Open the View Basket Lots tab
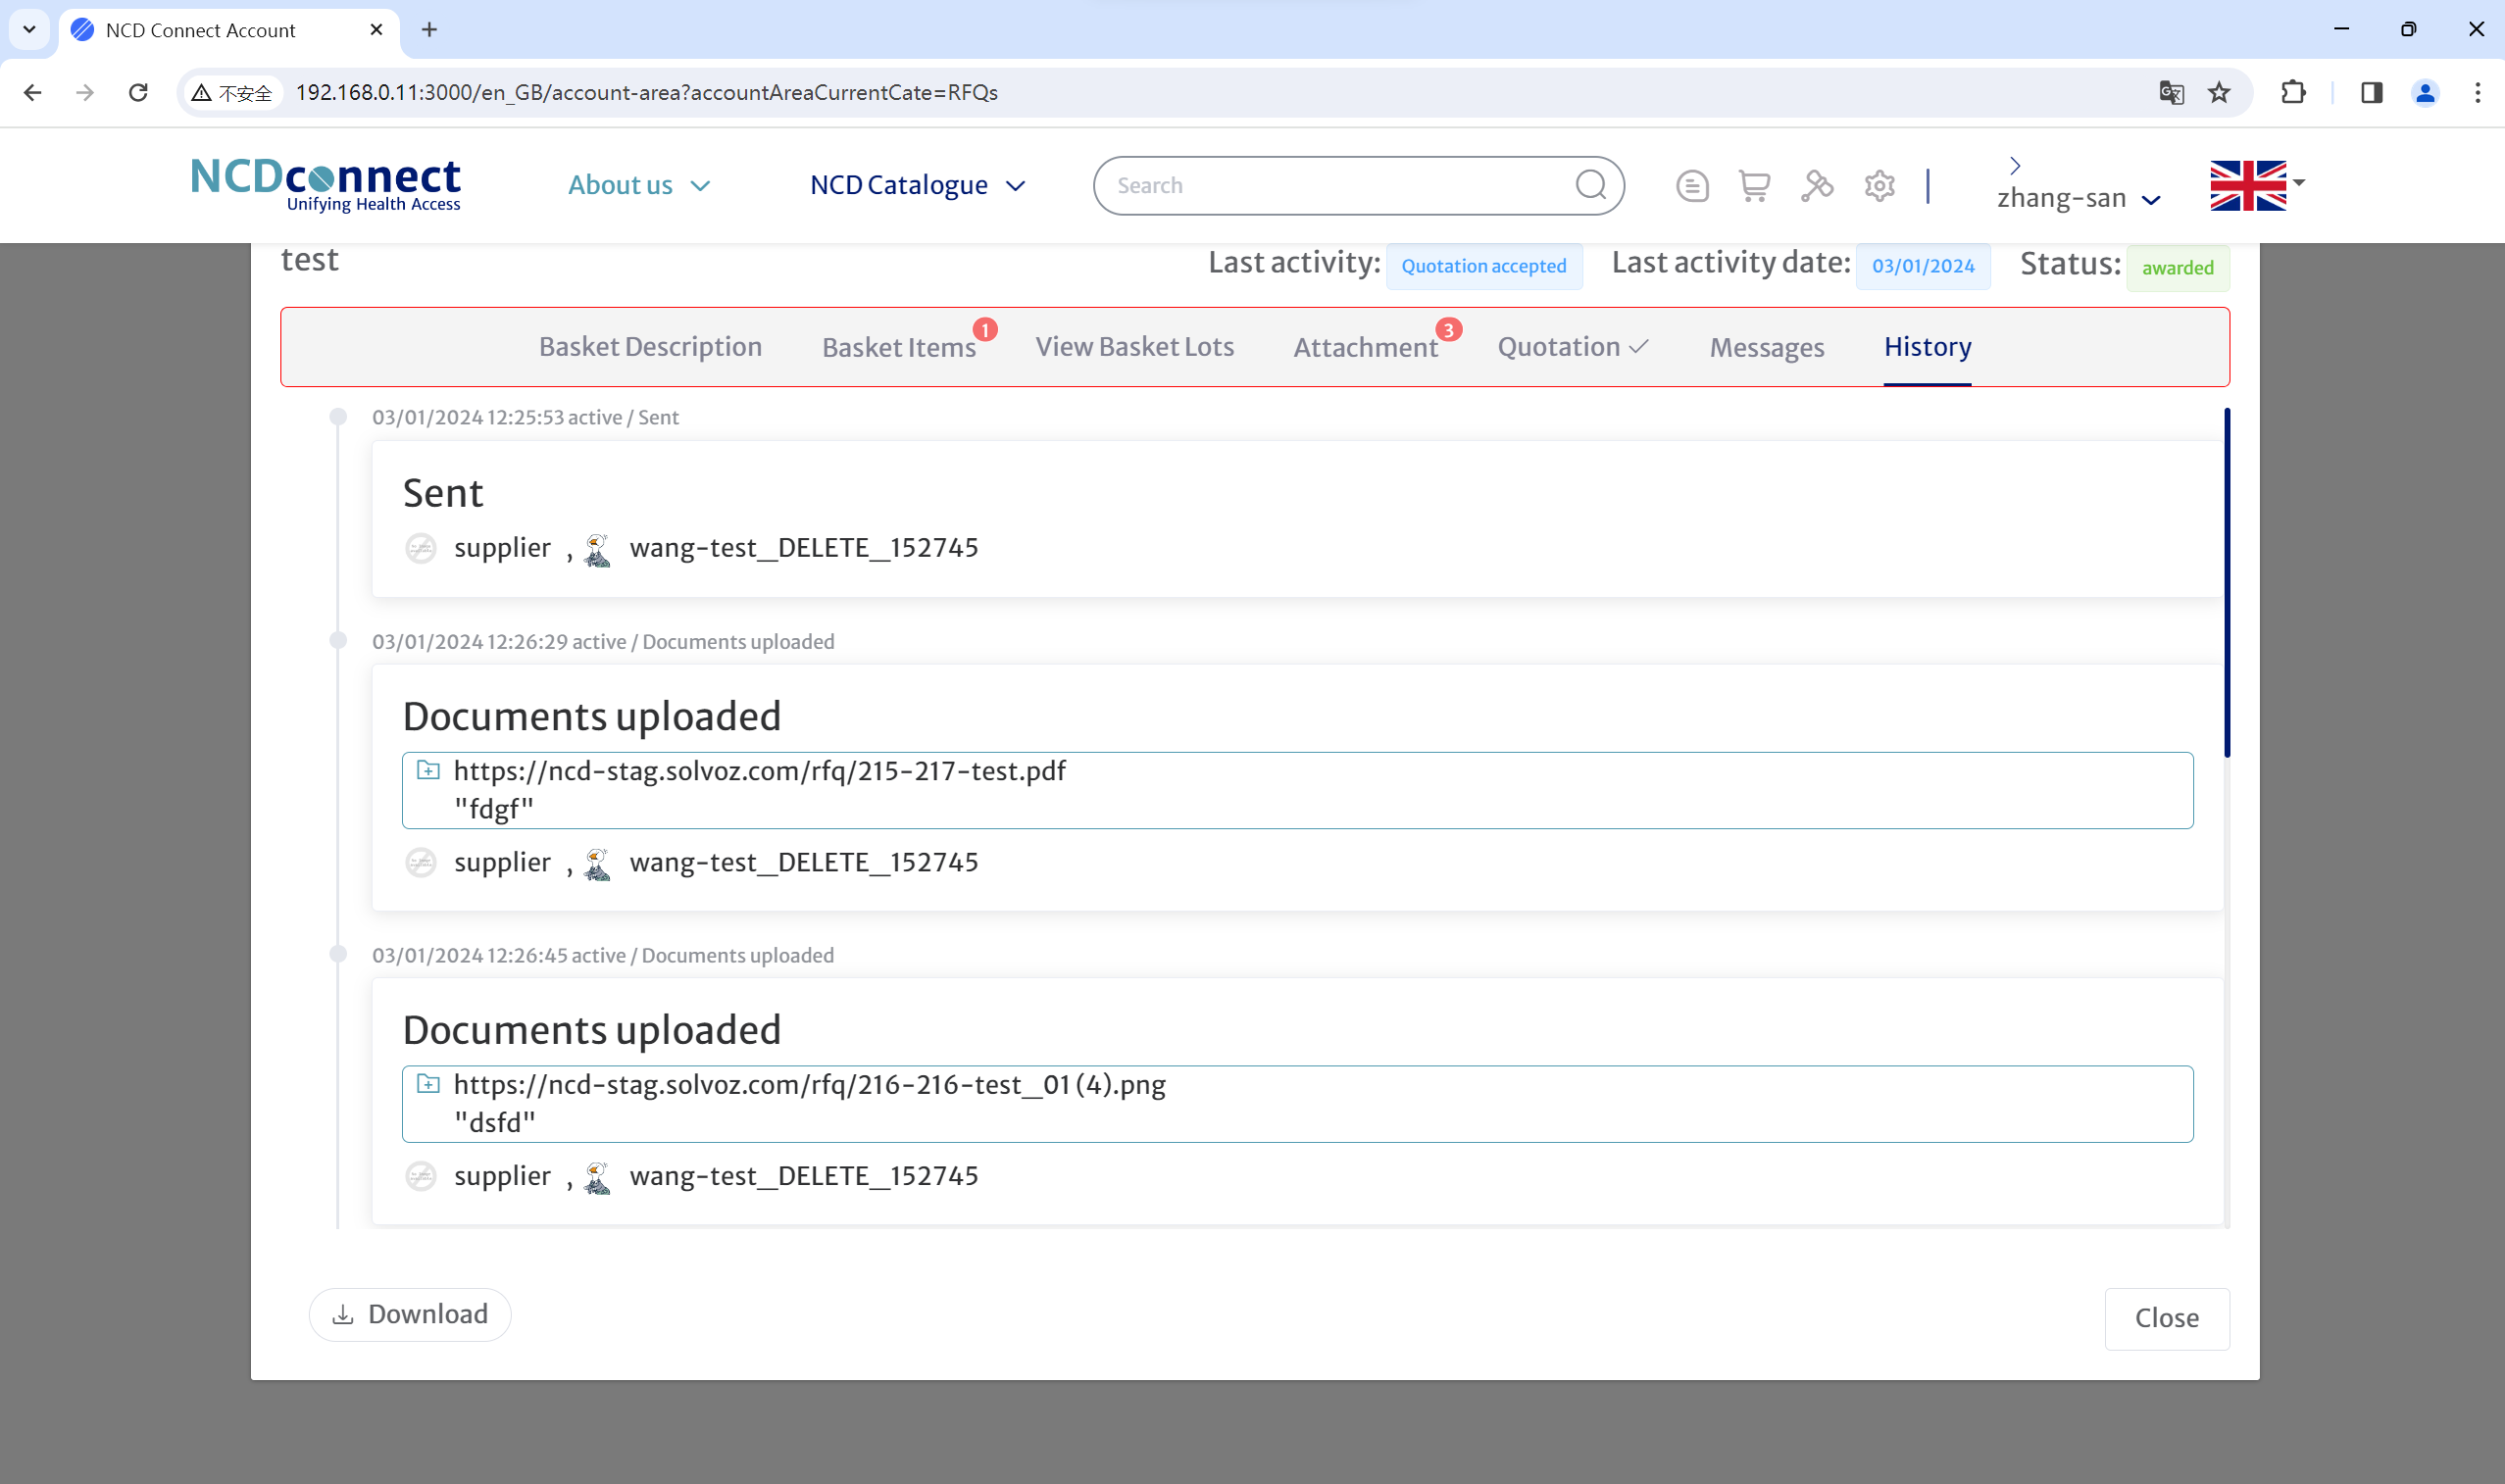Screen dimensions: 2505x1484 1134,346
